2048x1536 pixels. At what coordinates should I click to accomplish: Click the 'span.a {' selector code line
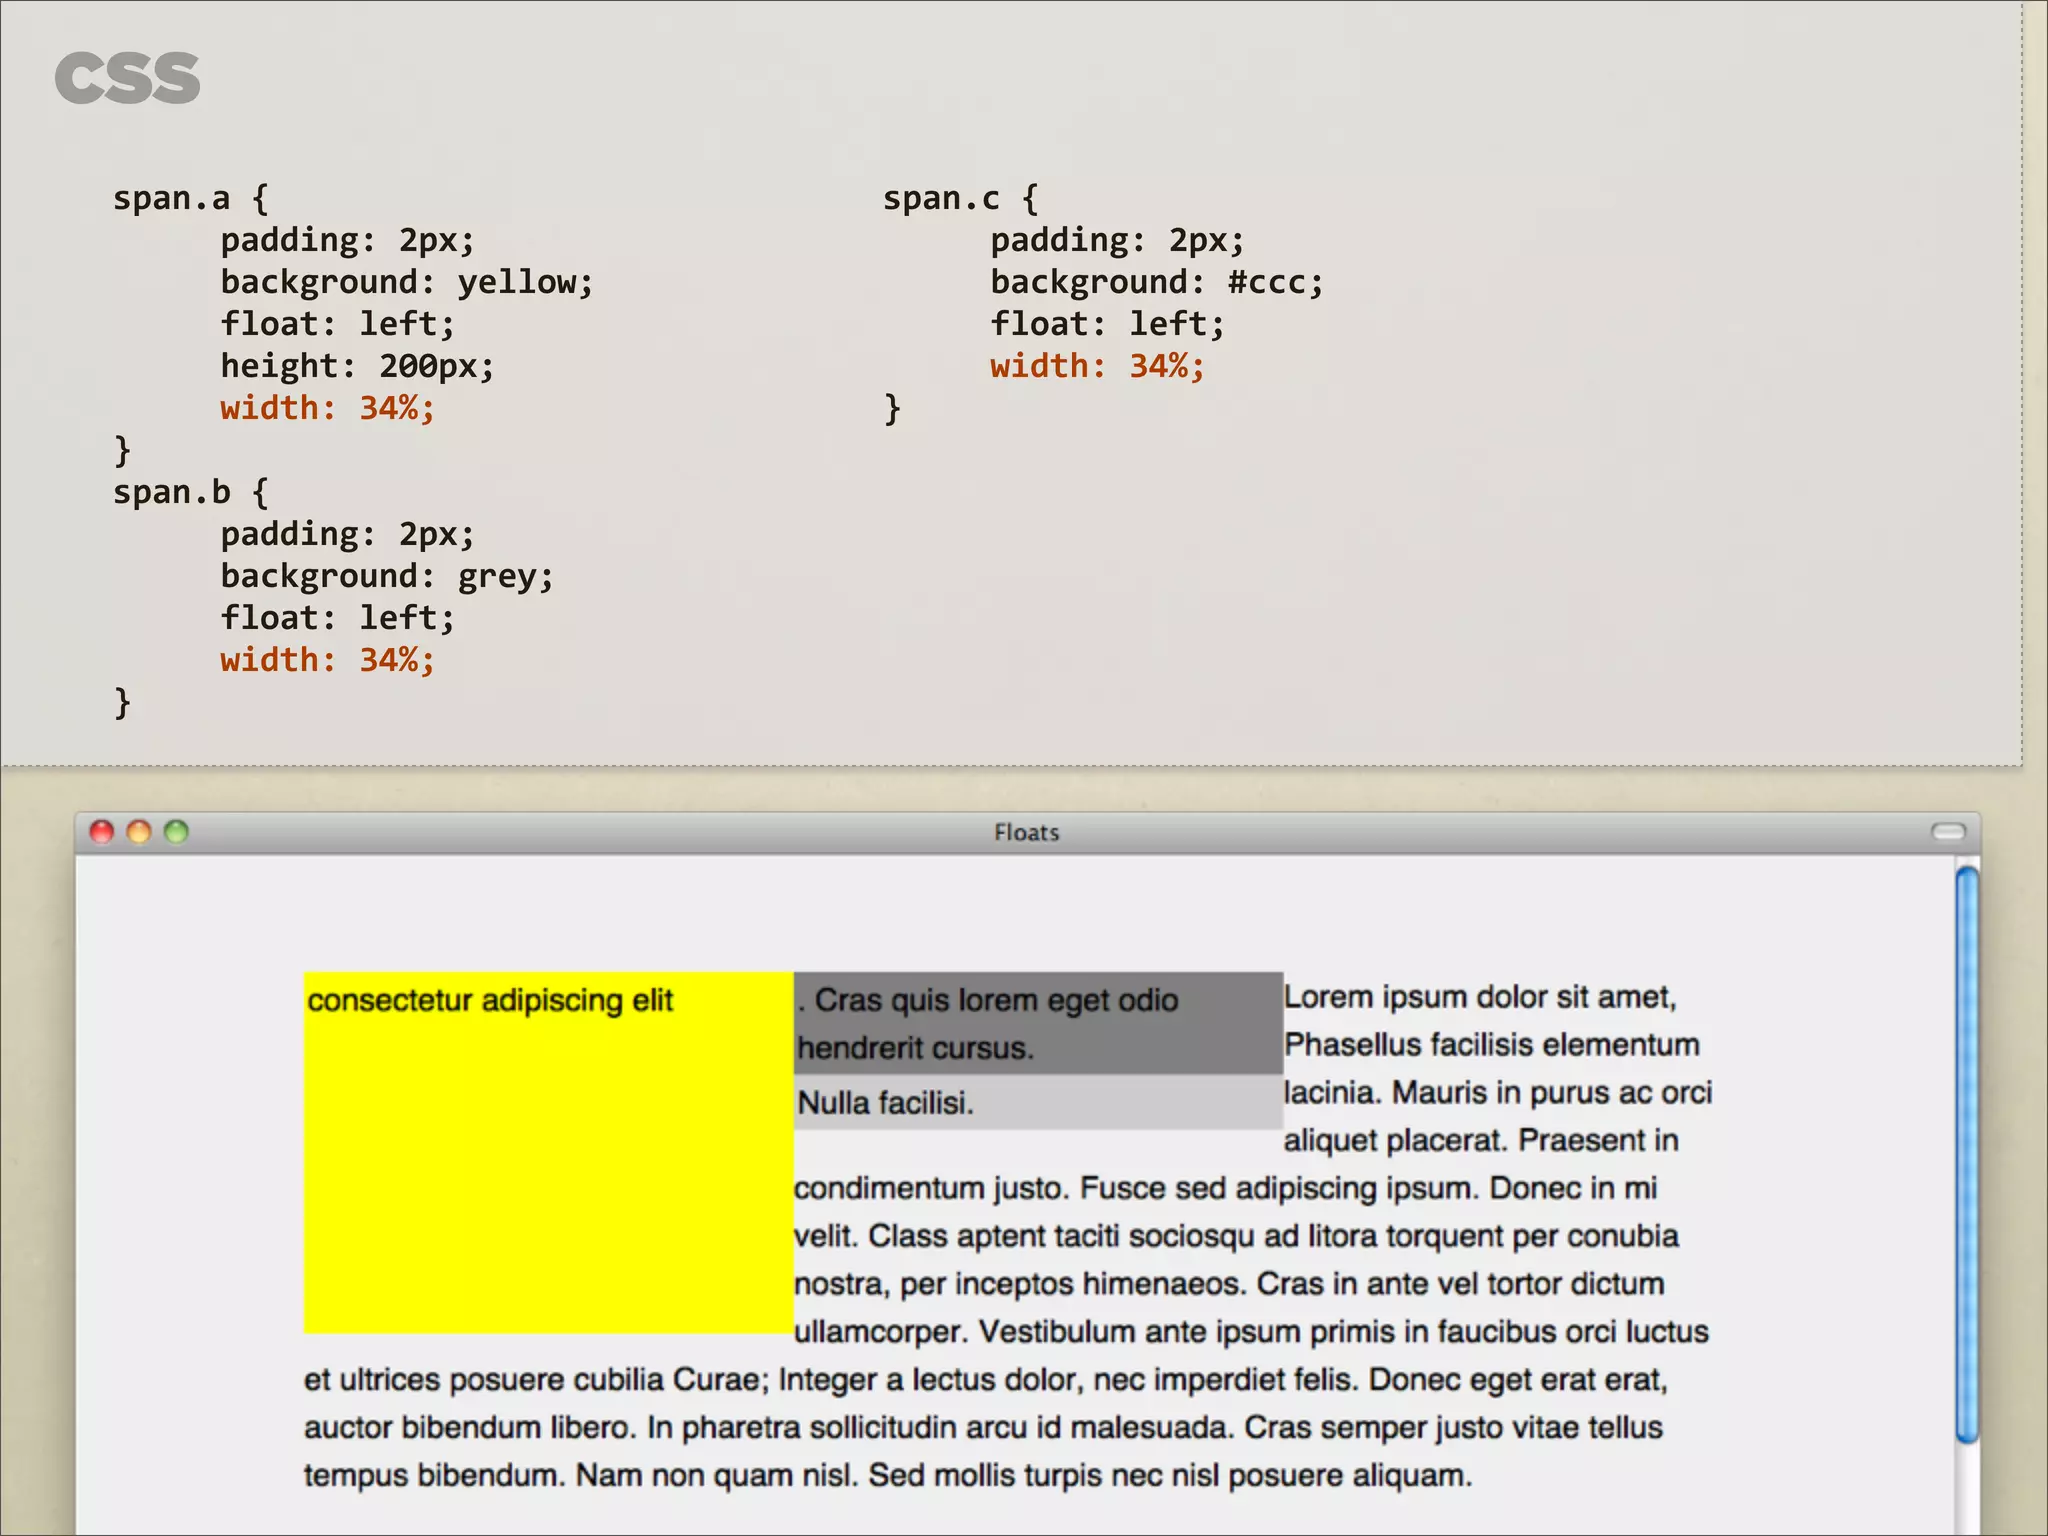191,198
